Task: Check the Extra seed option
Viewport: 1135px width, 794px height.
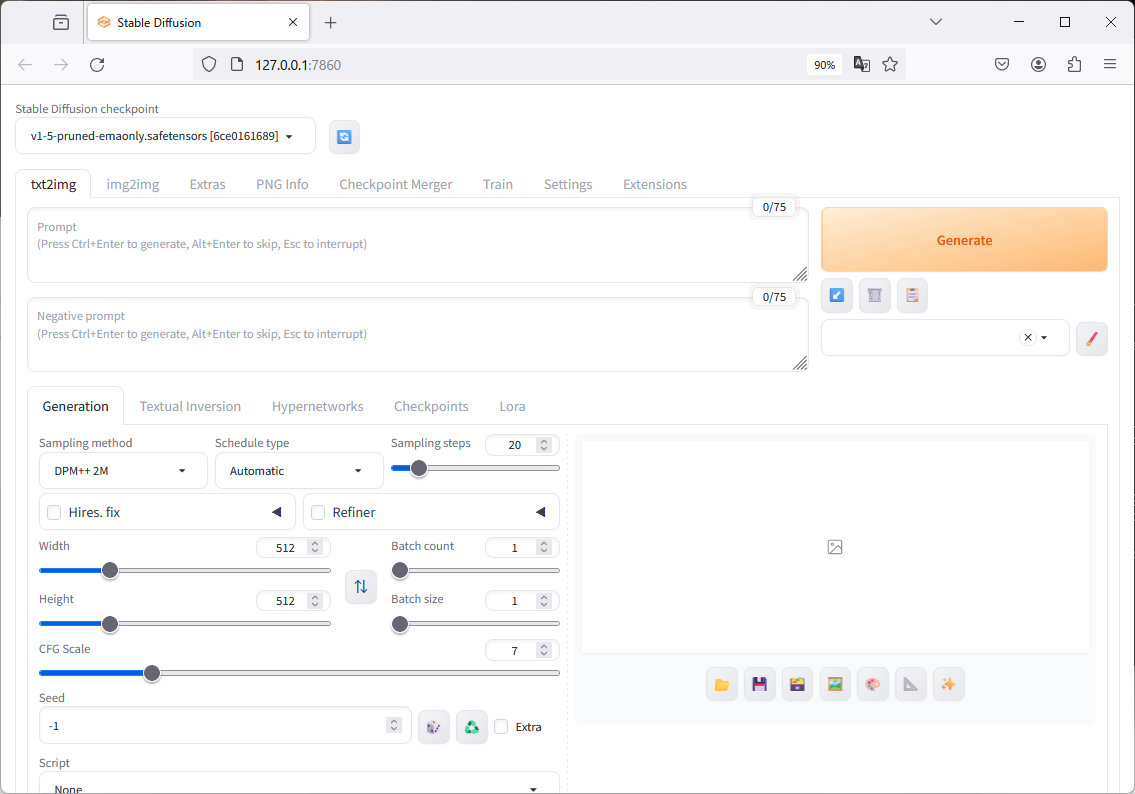Action: pos(500,727)
